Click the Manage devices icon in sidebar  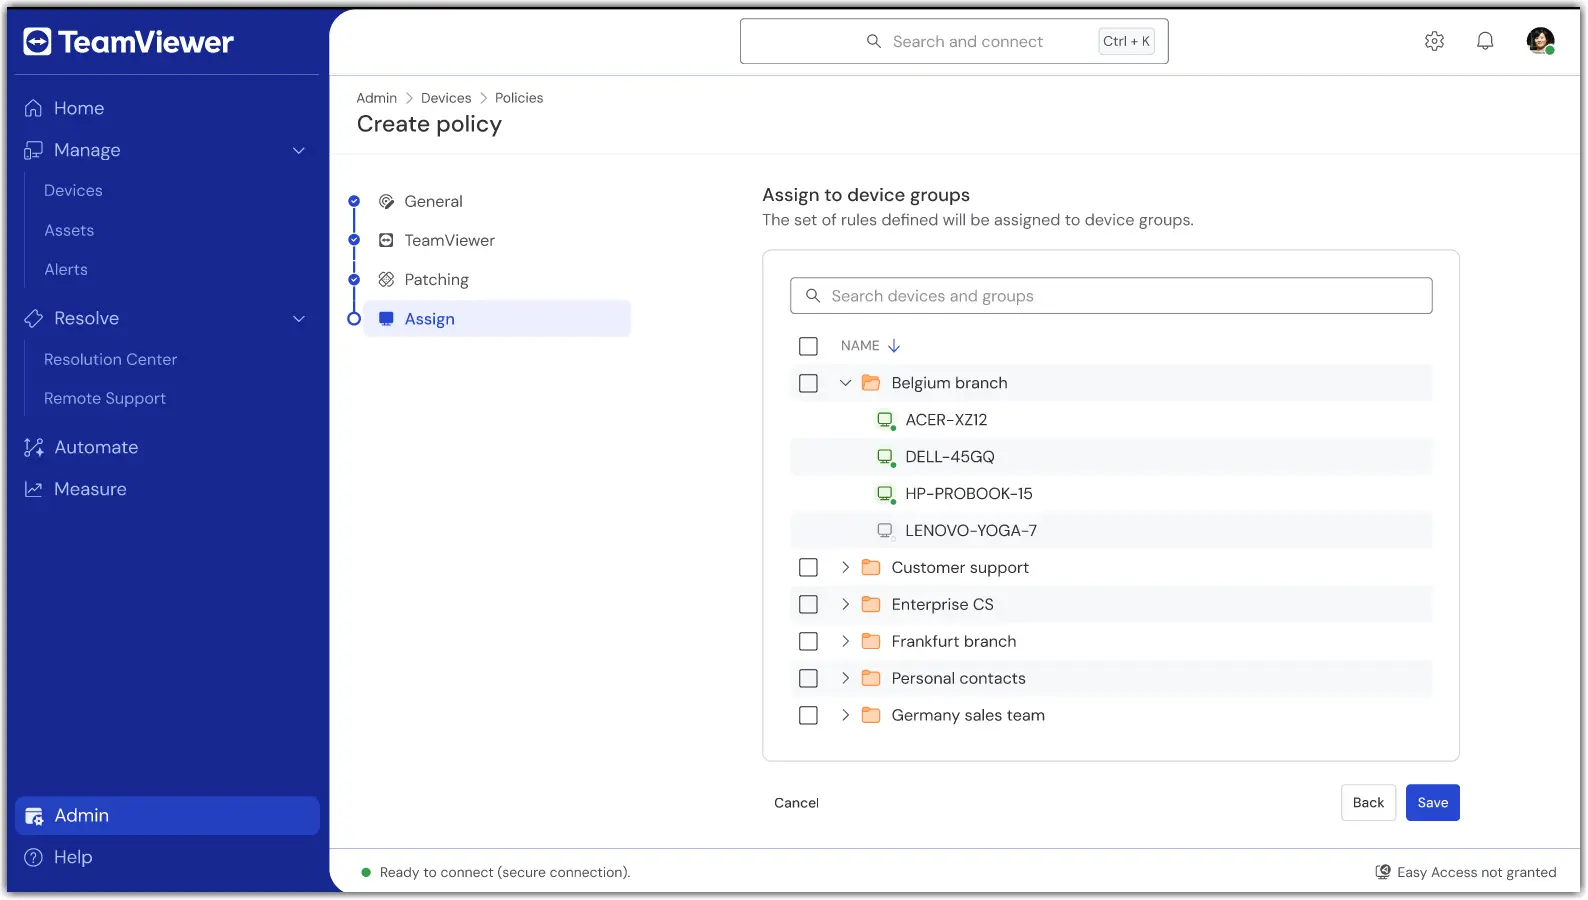[x=33, y=150]
